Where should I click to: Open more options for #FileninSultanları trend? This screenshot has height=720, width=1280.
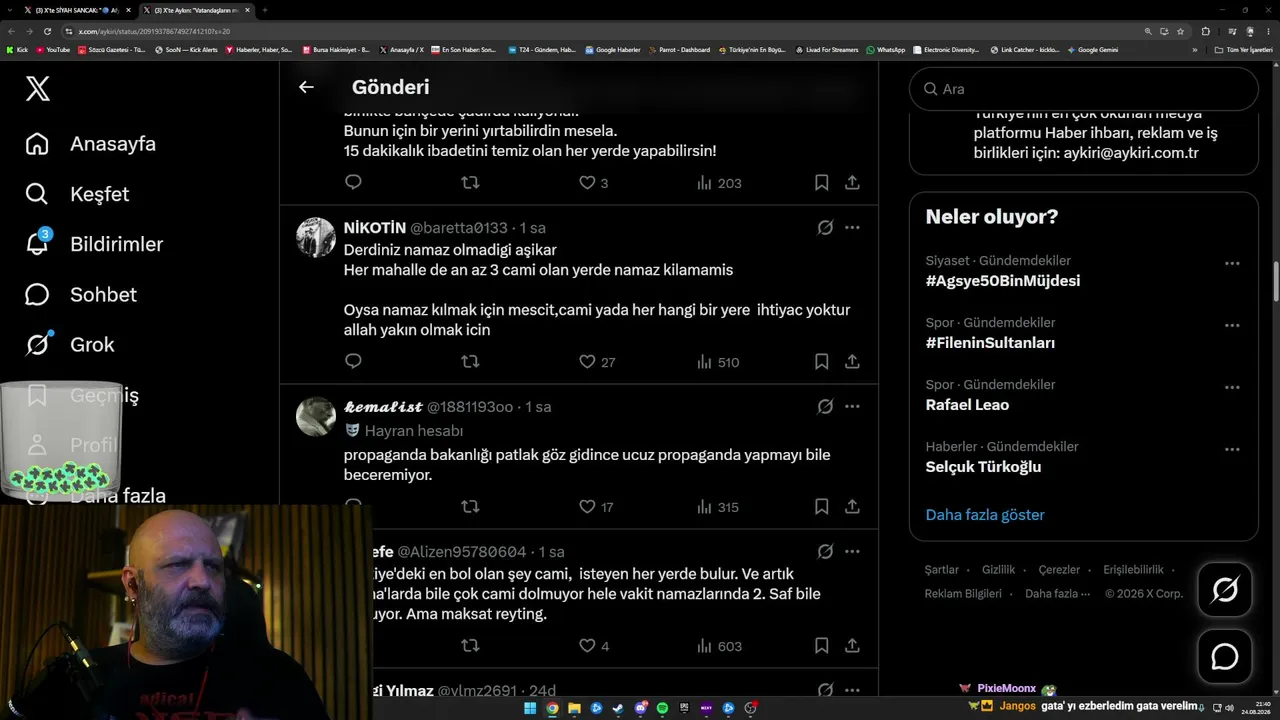click(x=1232, y=326)
